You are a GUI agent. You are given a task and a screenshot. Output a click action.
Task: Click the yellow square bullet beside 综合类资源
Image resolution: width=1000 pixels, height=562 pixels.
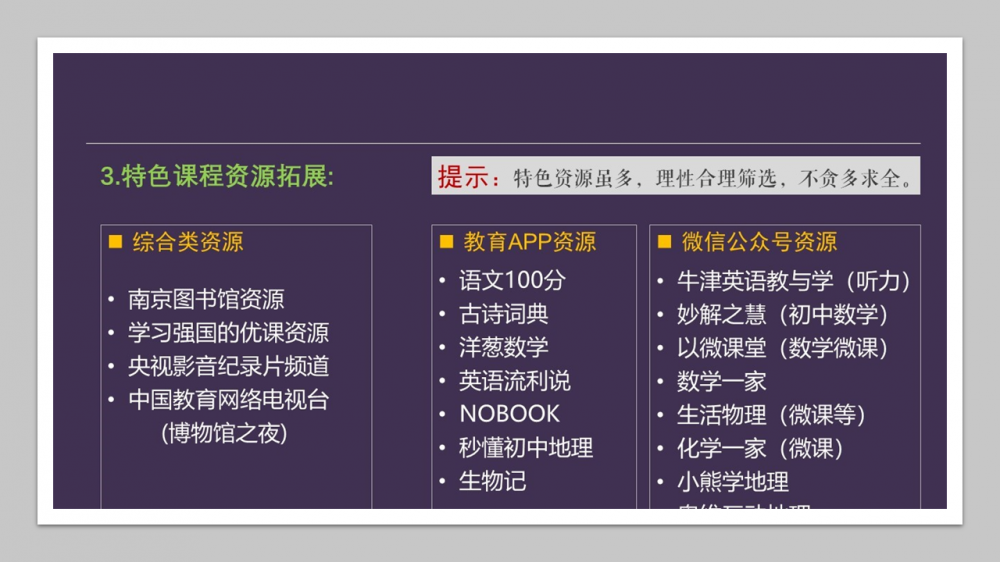click(x=115, y=242)
